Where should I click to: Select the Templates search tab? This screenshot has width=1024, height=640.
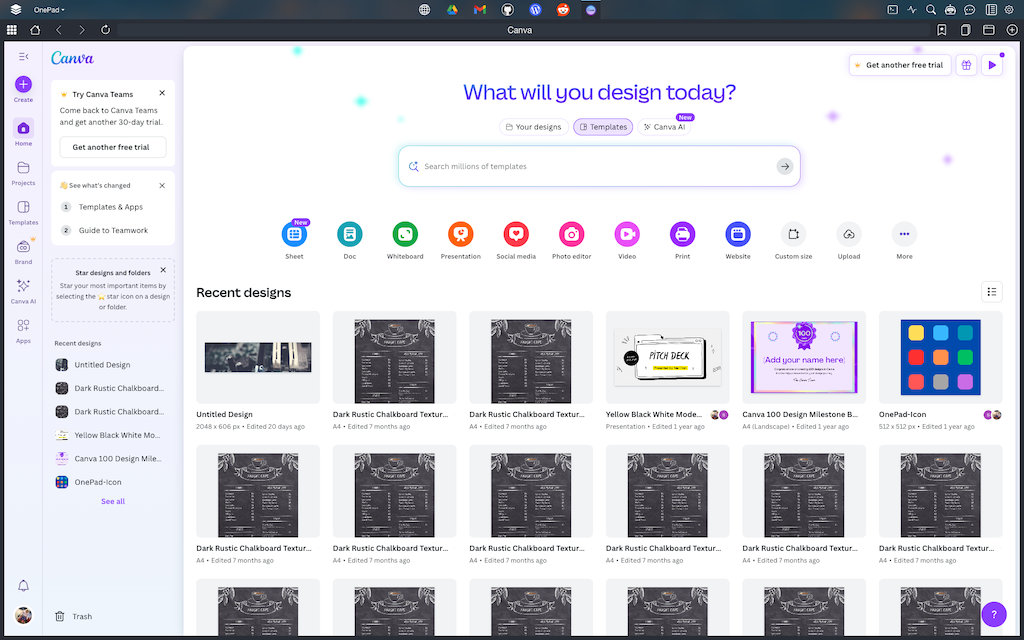[x=603, y=127]
